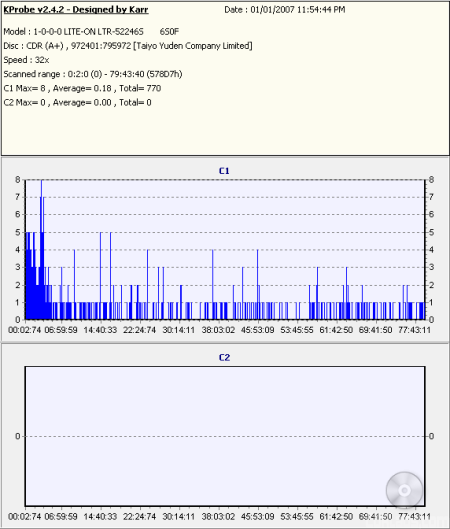Click the Disc Taiyo Yuden info line
Viewport: 450px width, 529px height.
point(128,46)
